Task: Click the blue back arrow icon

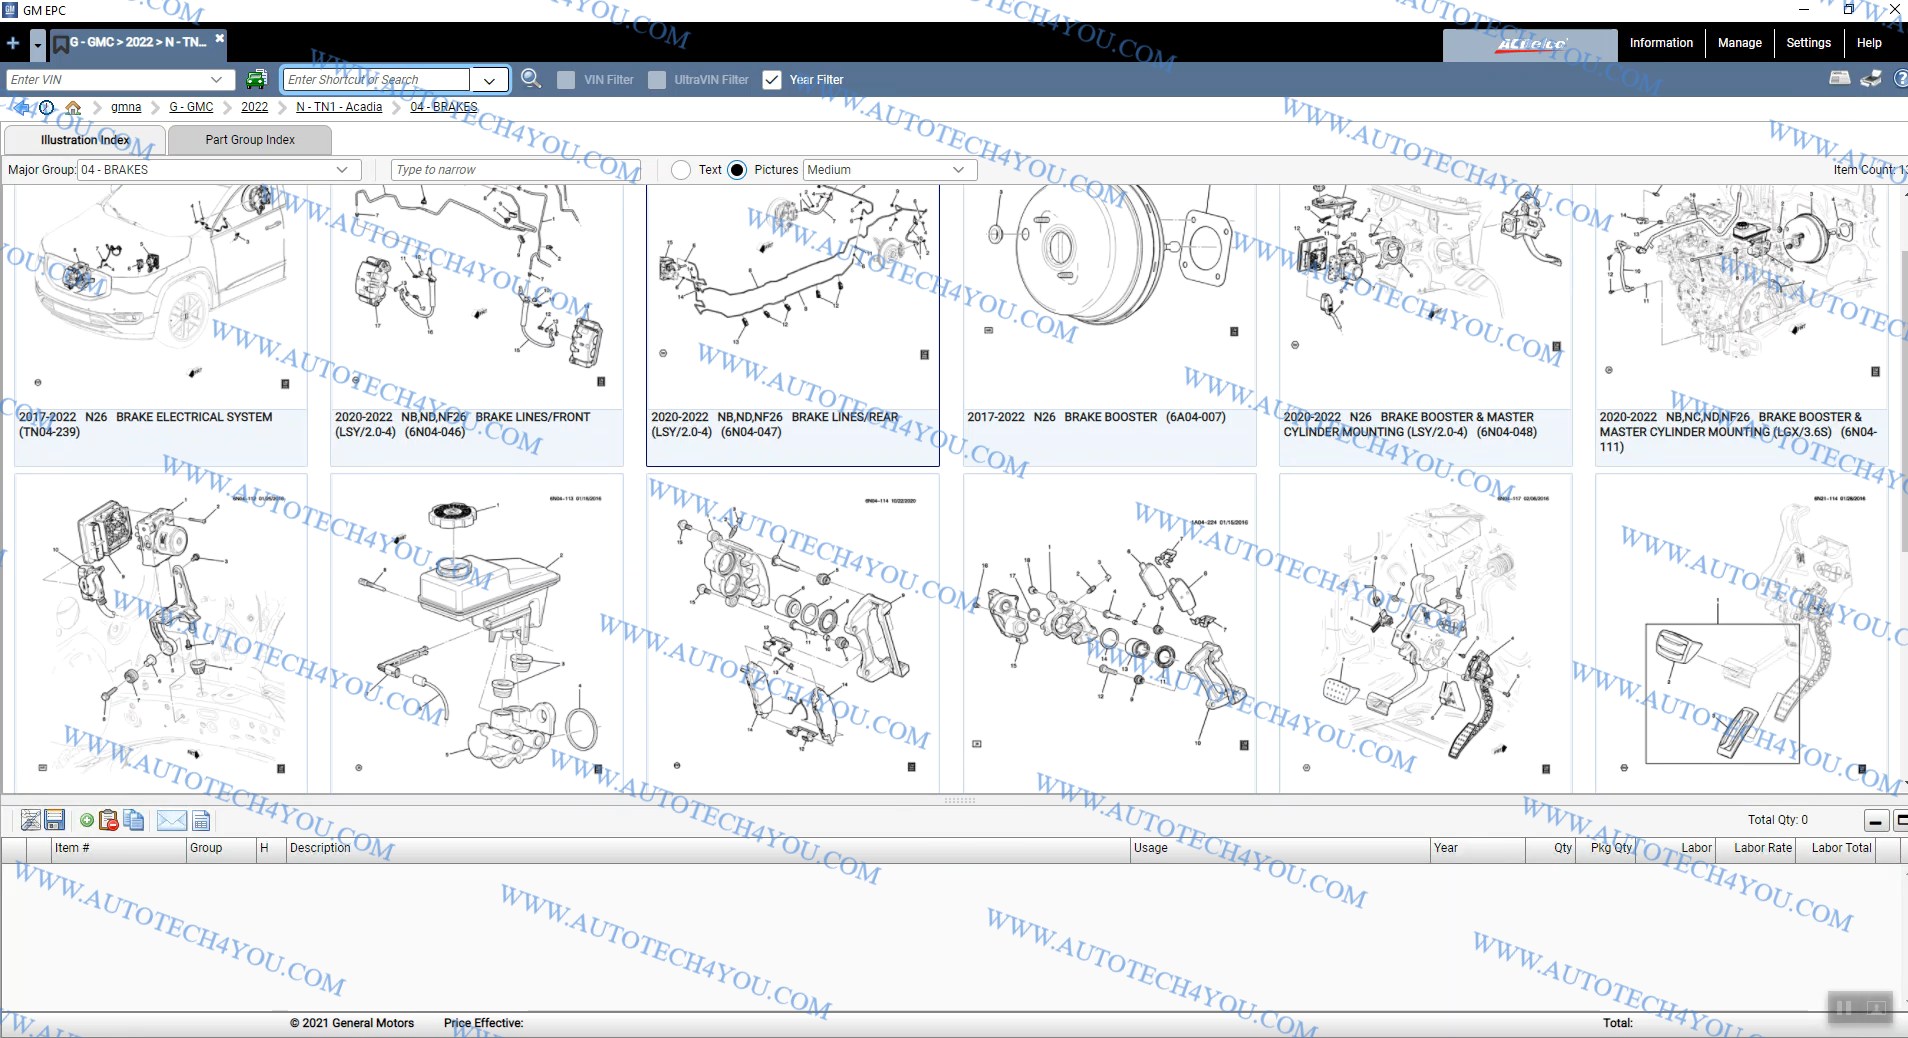Action: tap(21, 107)
